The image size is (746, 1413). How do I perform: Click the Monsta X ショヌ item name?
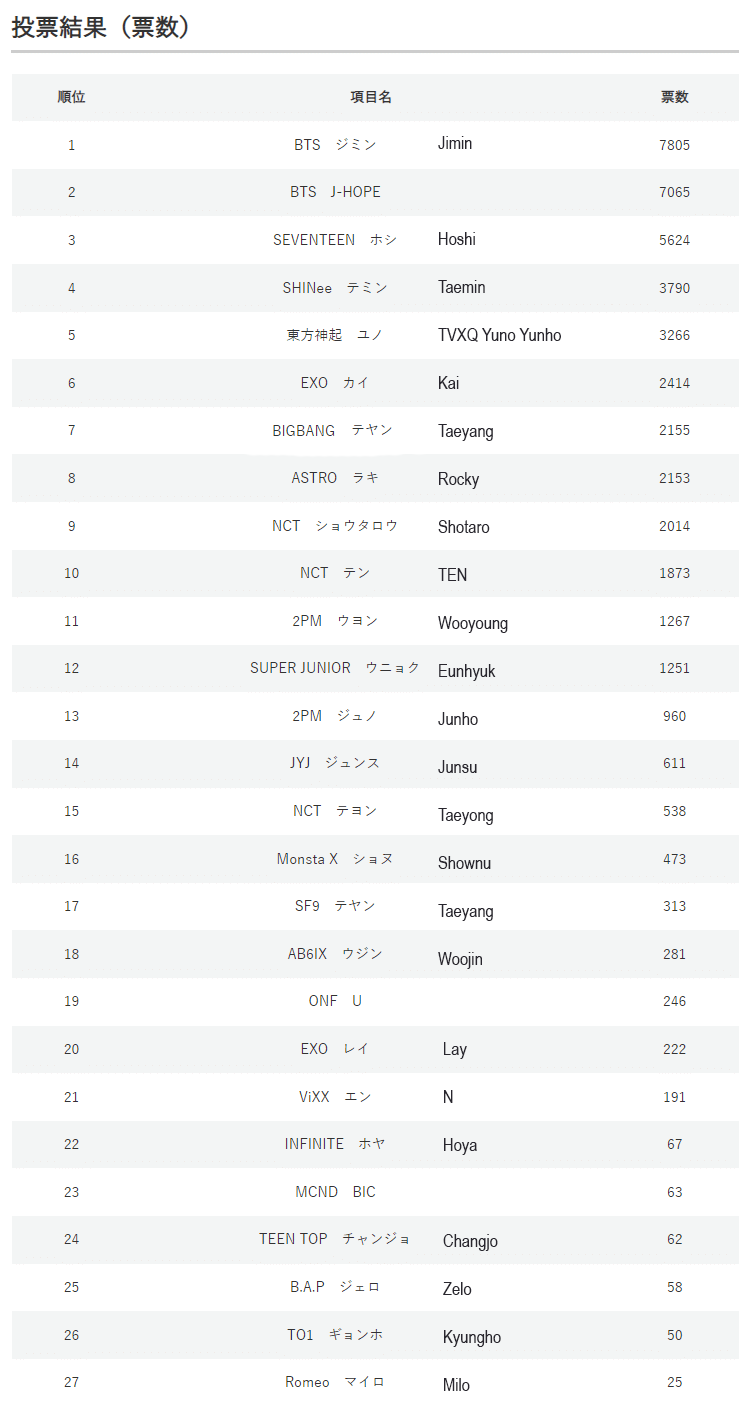335,859
